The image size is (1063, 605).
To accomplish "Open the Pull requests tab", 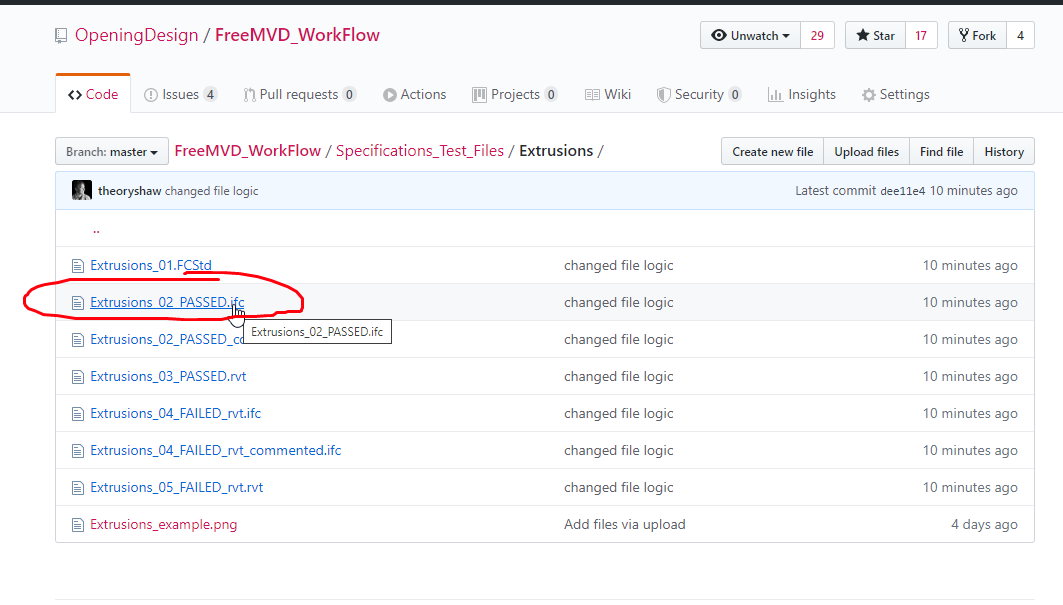I will point(300,94).
